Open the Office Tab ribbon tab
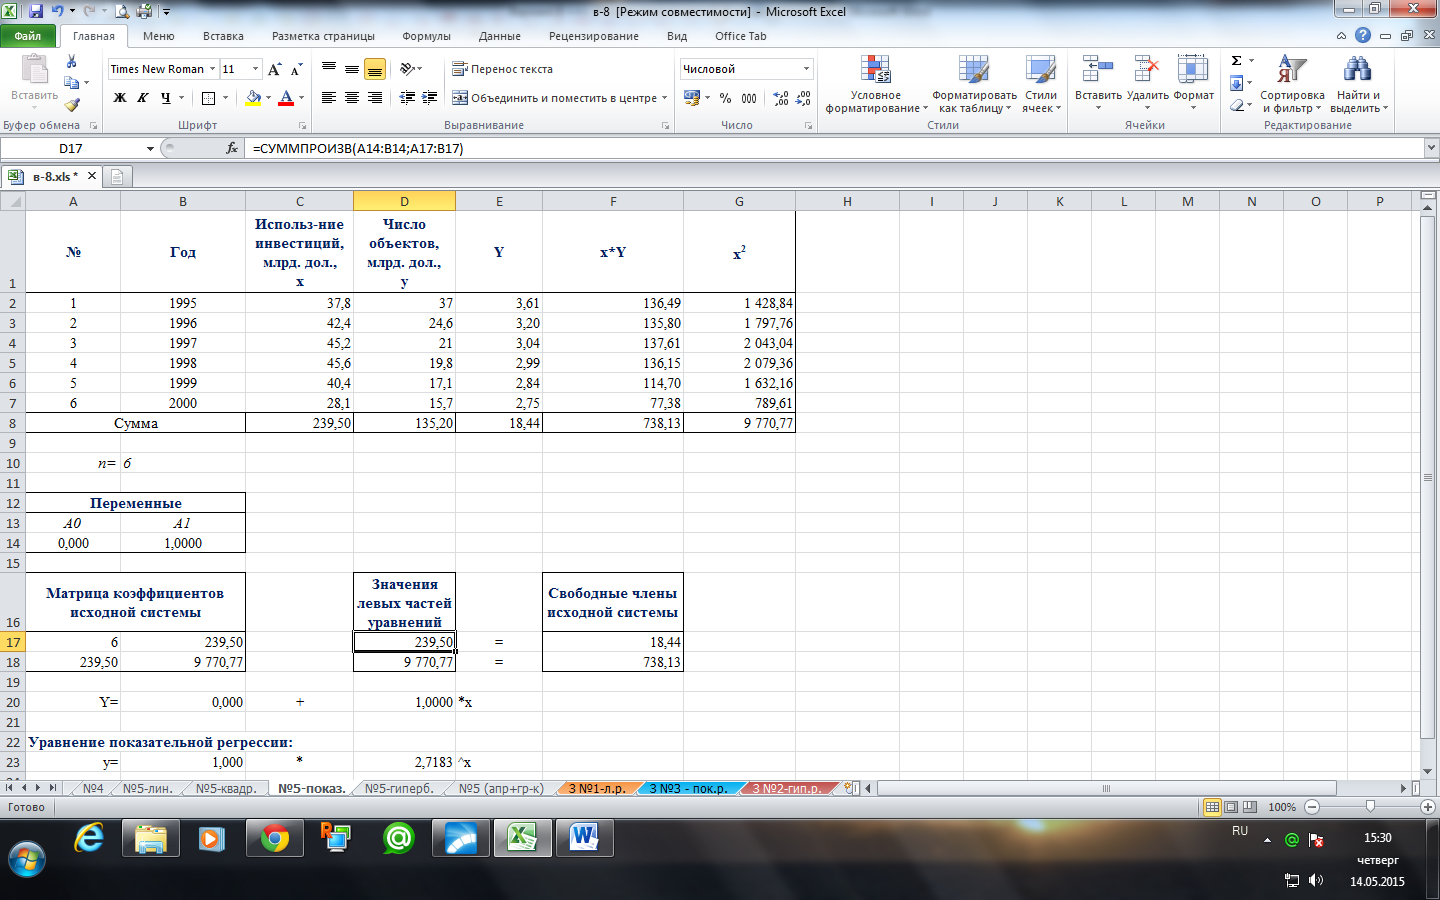Screen dimensions: 1440x900 (x=741, y=36)
